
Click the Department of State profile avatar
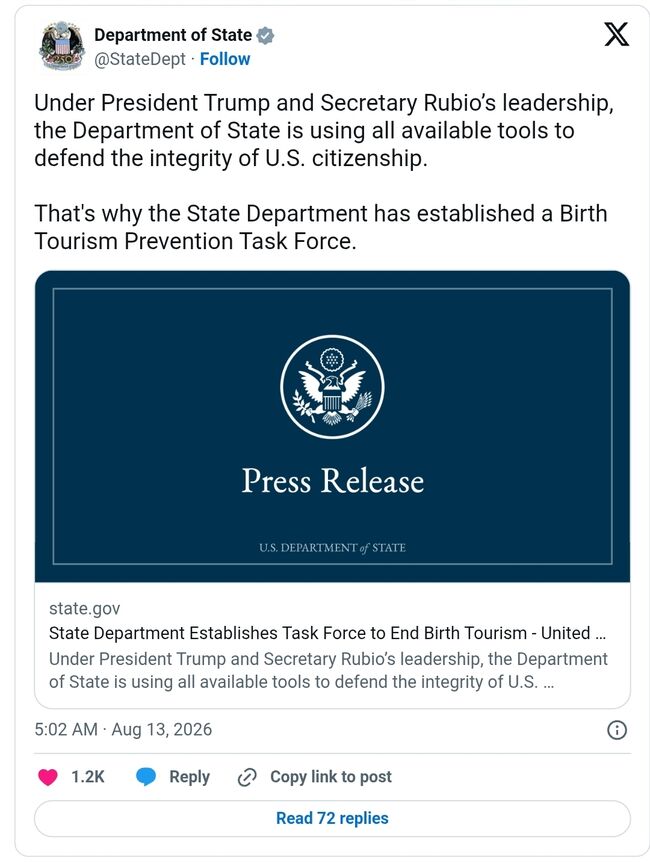[62, 46]
